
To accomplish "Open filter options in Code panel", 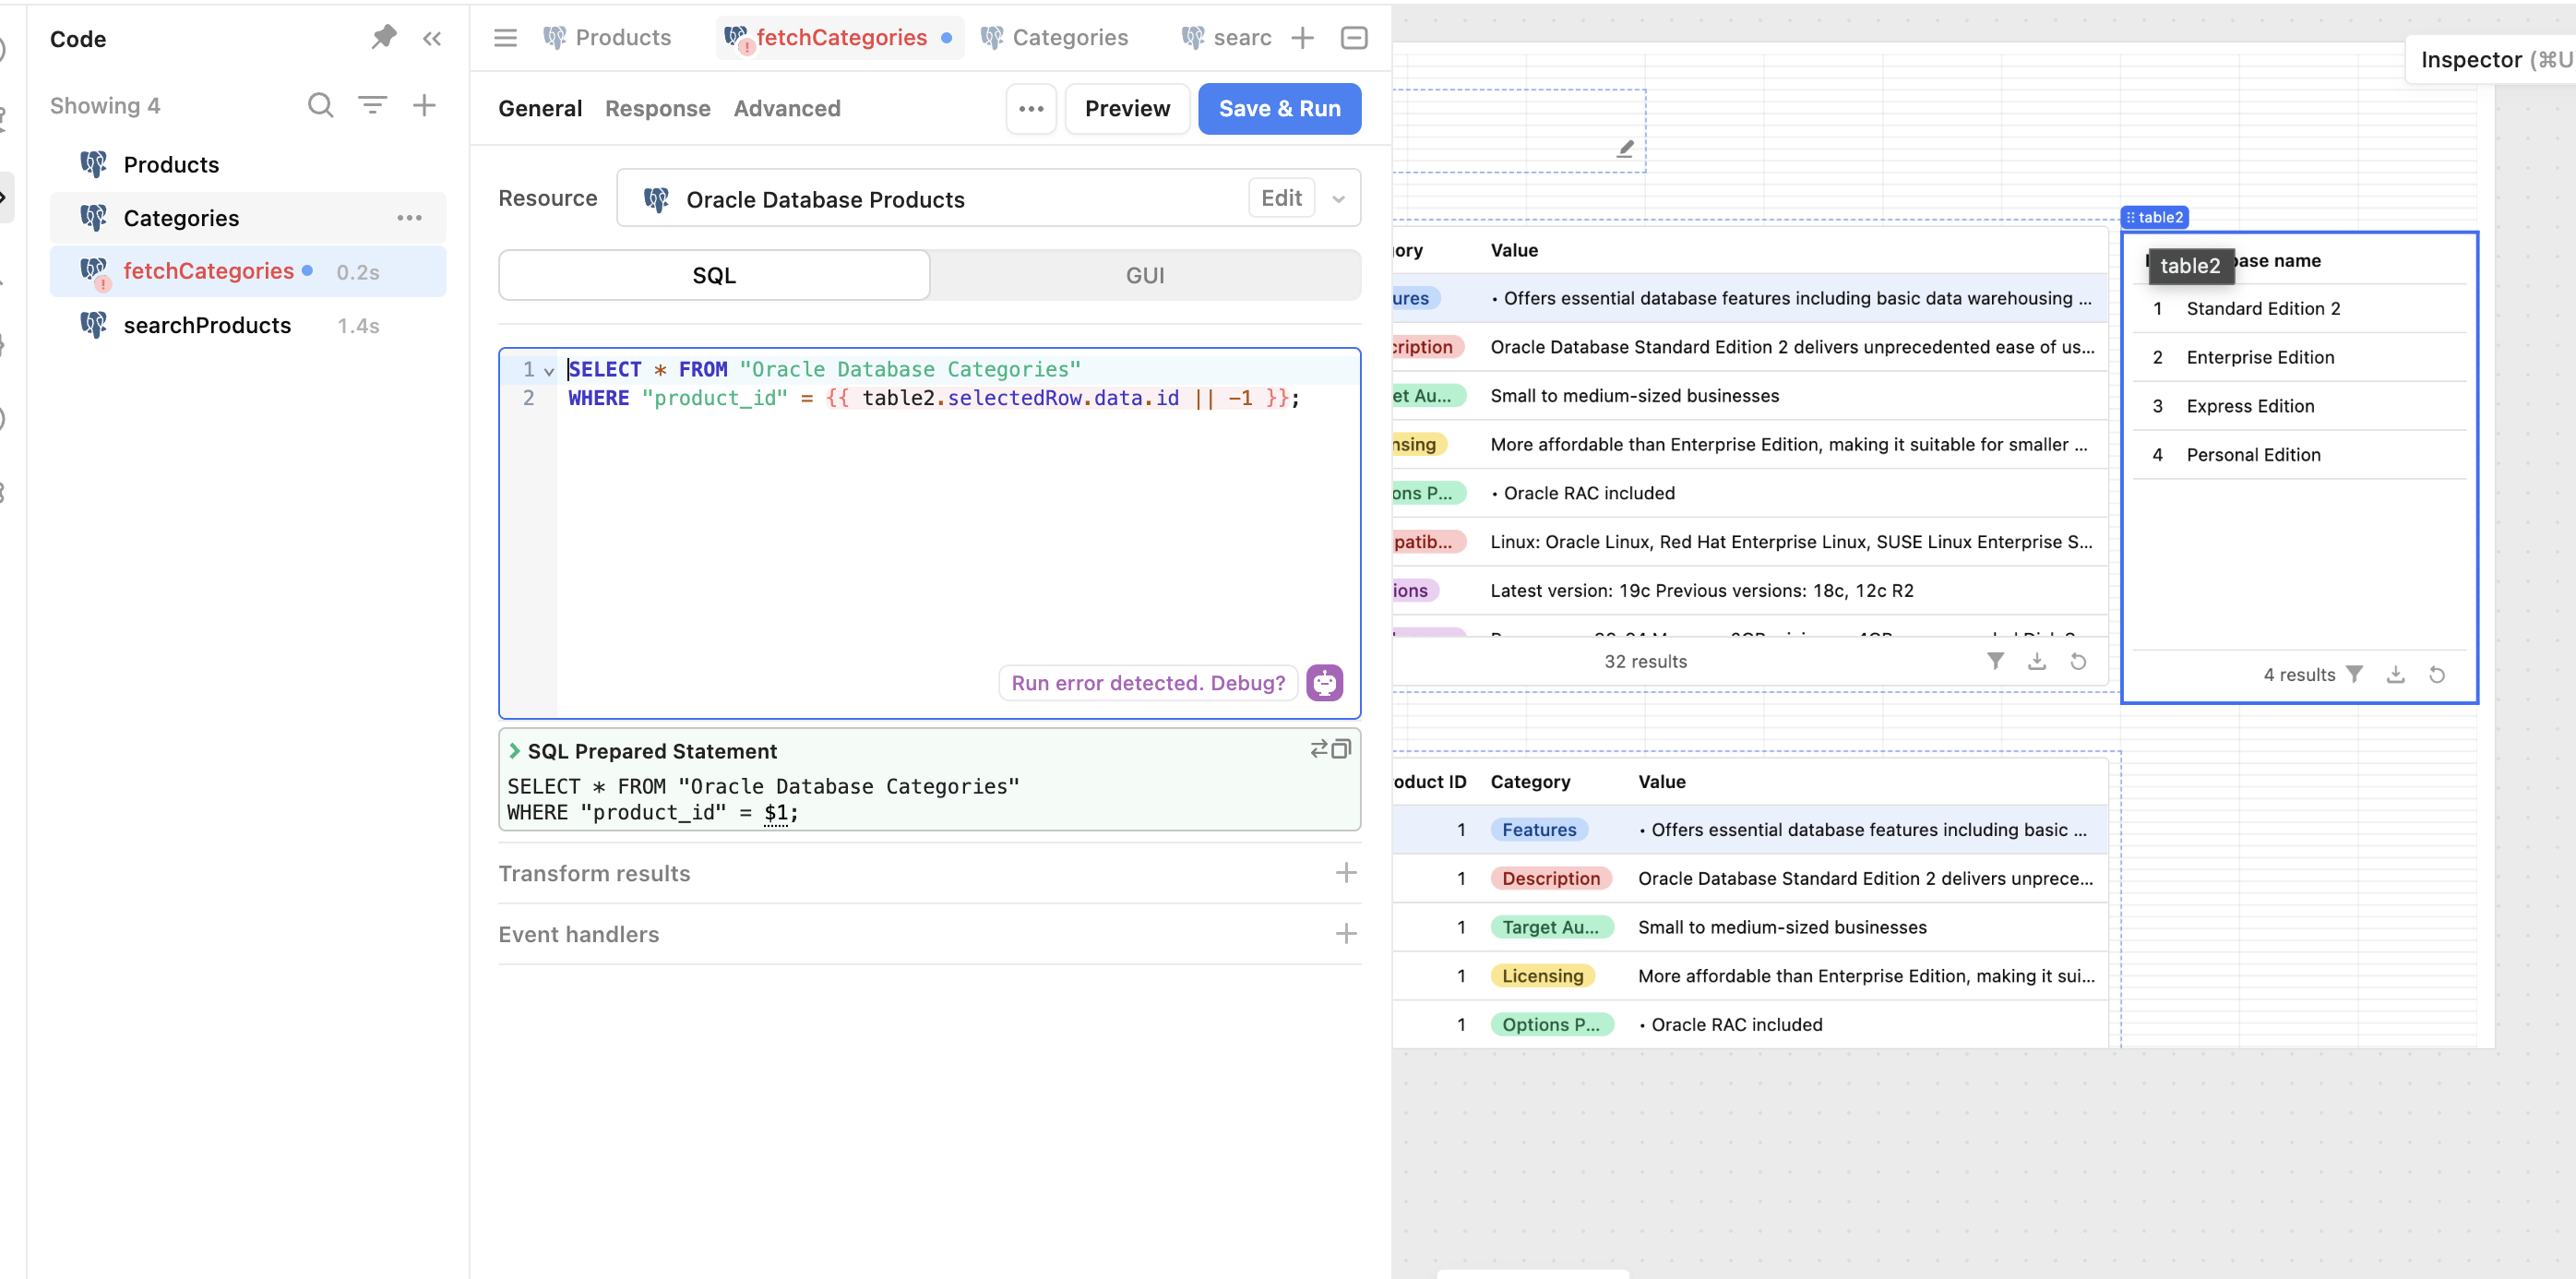I will (x=373, y=105).
